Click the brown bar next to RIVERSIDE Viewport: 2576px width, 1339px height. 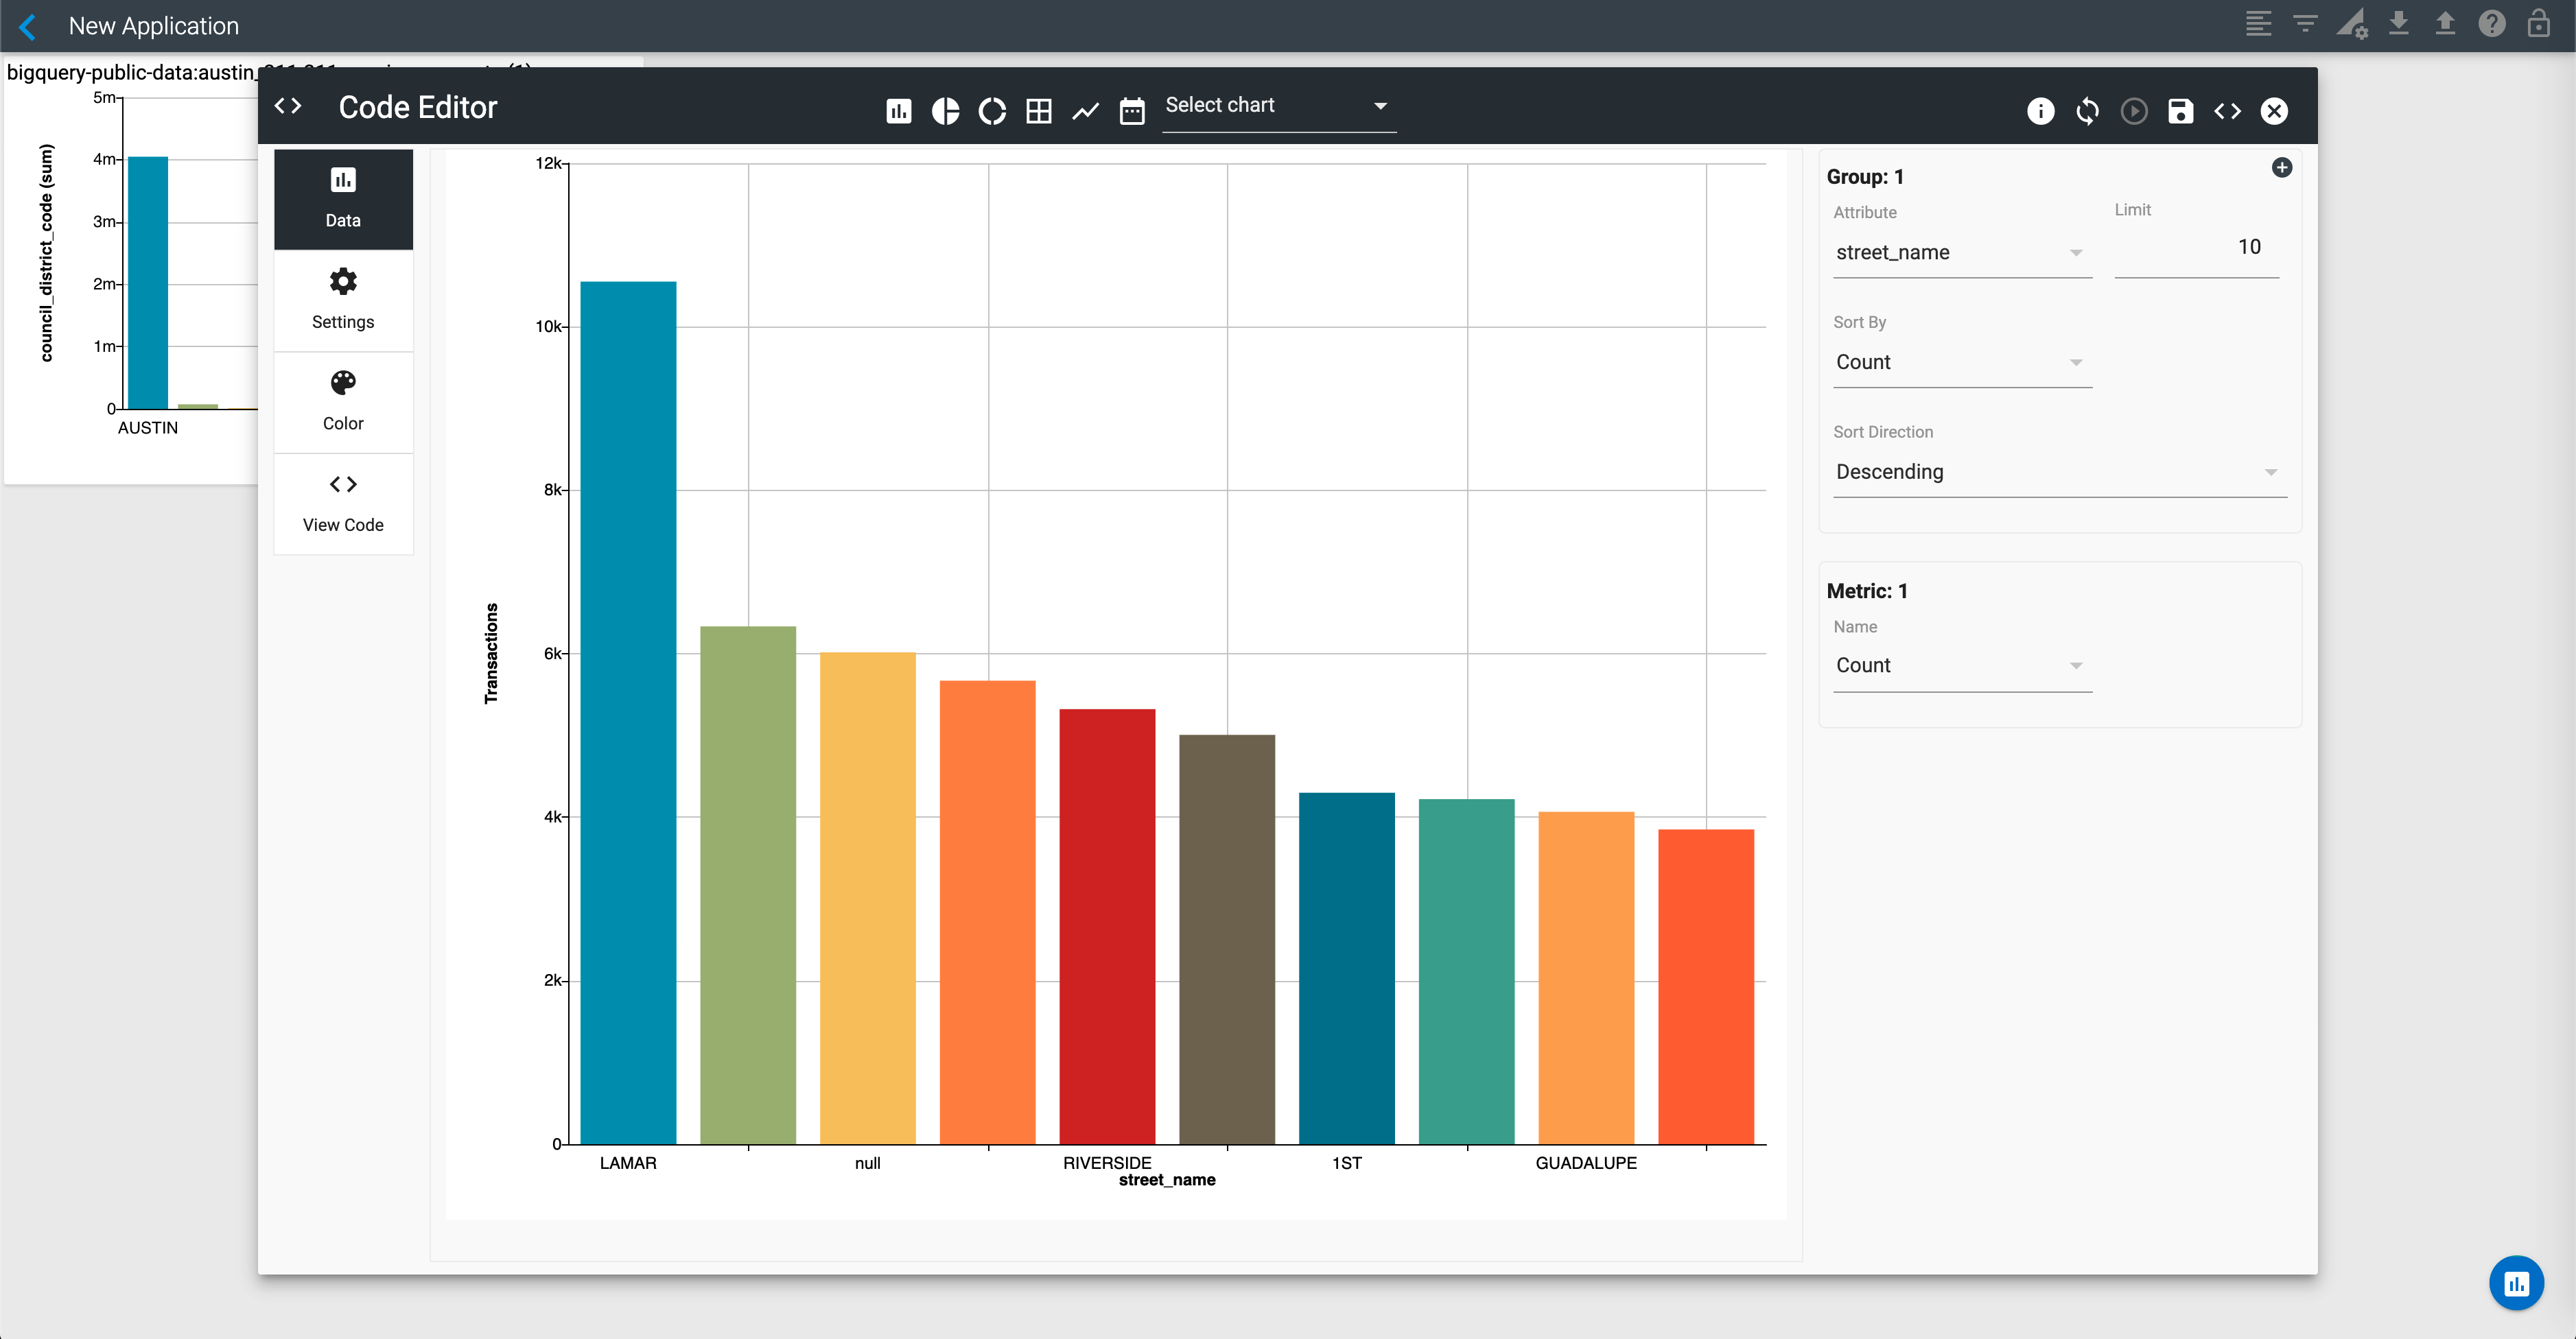coord(1227,939)
